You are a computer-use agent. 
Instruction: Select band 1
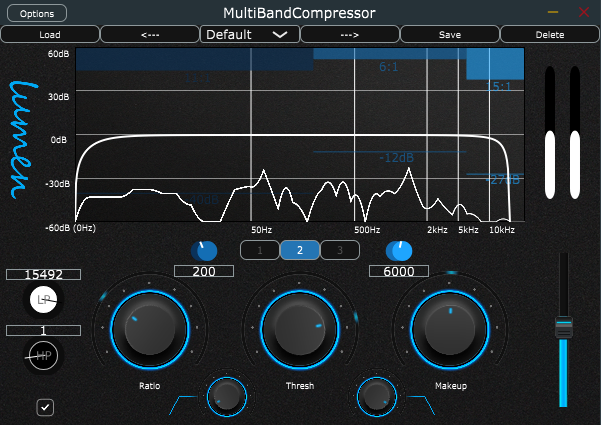pyautogui.click(x=259, y=250)
